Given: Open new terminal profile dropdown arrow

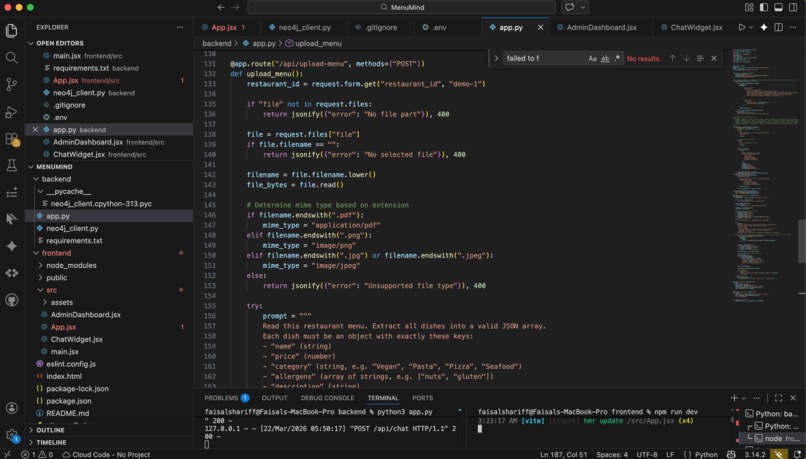Looking at the screenshot, I should (744, 398).
